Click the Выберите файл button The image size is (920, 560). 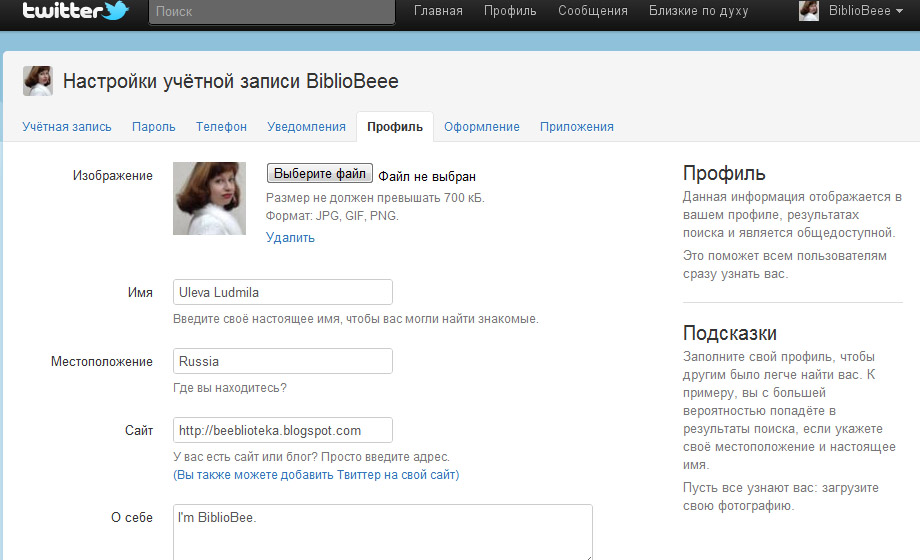320,173
